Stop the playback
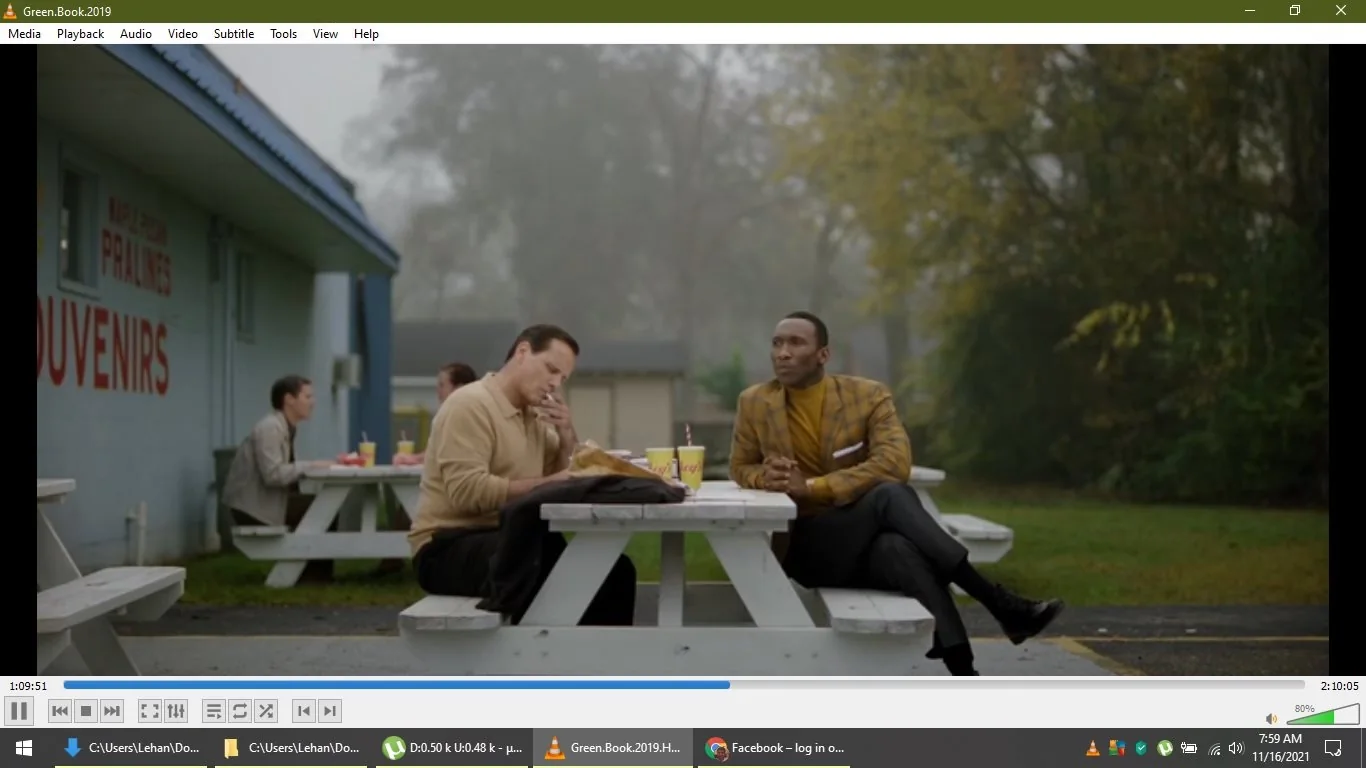Viewport: 1366px width, 768px height. 86,711
